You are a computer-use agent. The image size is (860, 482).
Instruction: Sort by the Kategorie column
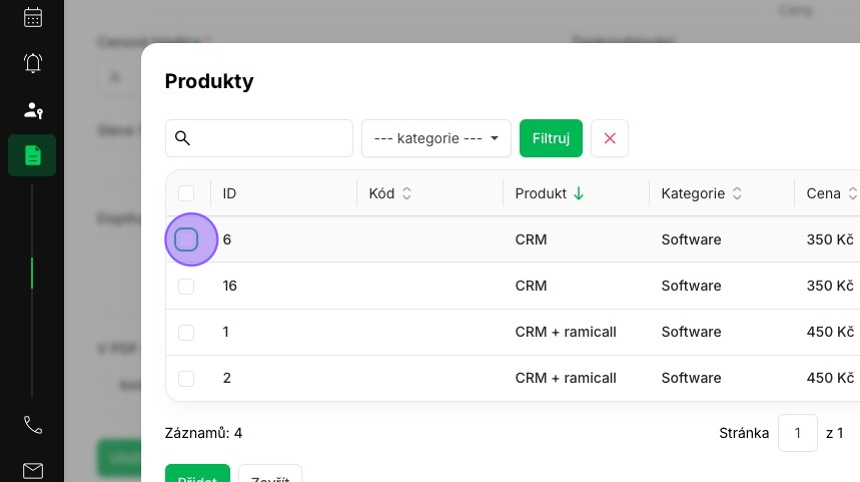tap(701, 193)
